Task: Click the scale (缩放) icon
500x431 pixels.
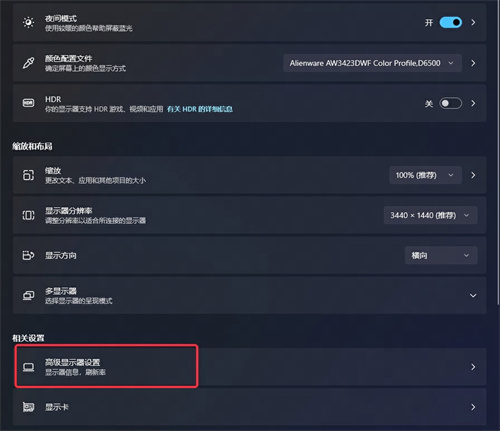Action: [28, 175]
